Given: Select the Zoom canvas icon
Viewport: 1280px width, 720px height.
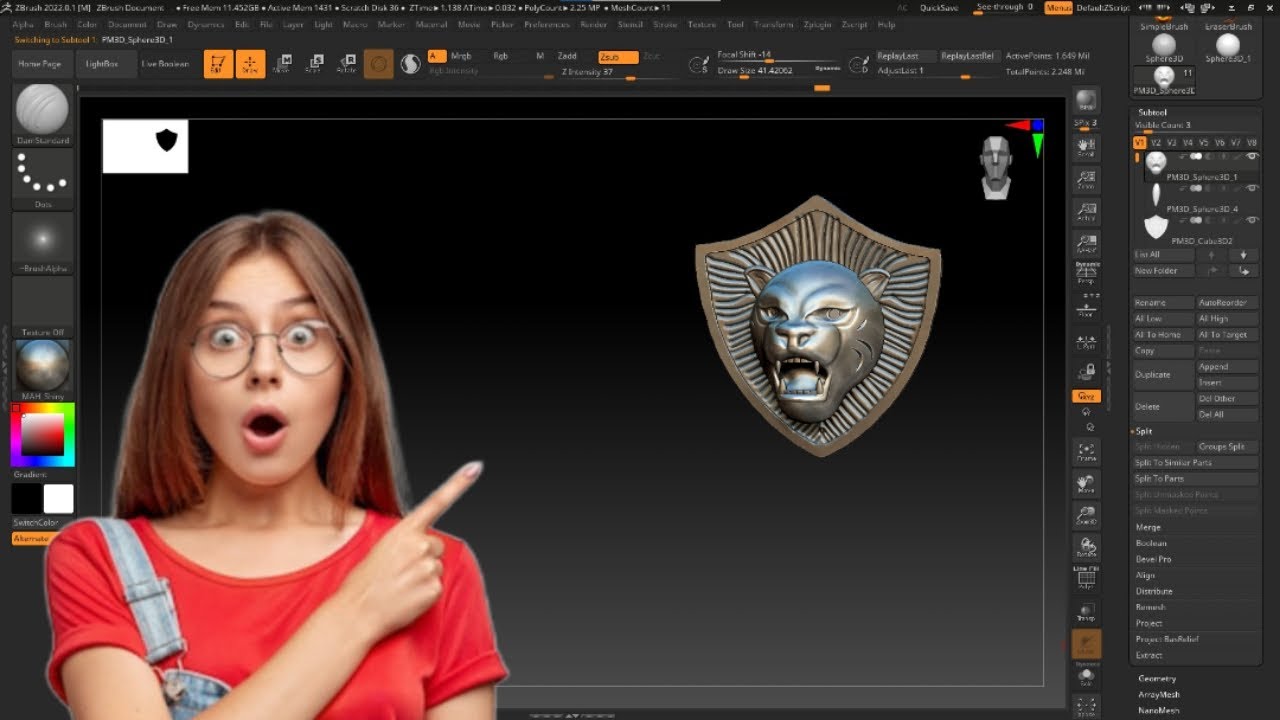Looking at the screenshot, I should 1085,179.
